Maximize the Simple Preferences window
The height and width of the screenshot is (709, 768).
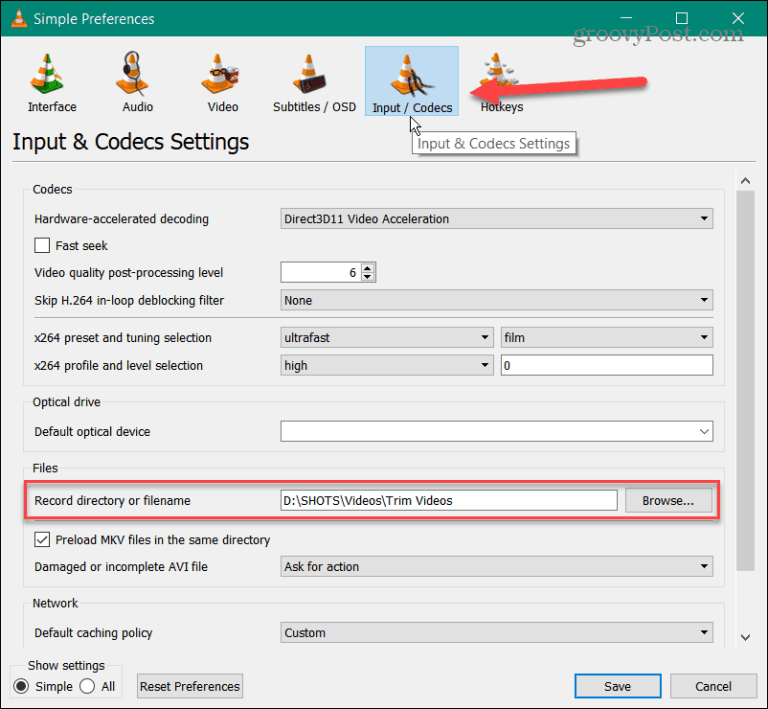coord(681,18)
